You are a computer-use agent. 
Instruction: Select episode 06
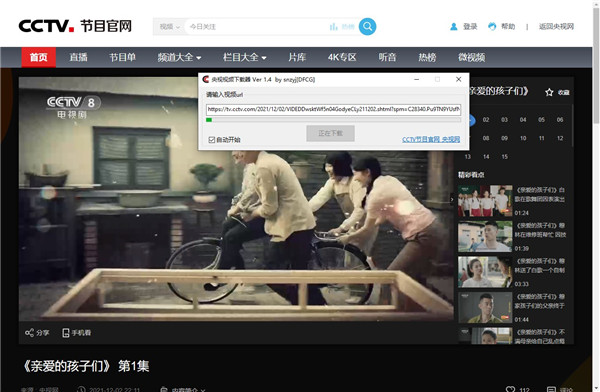(x=560, y=120)
